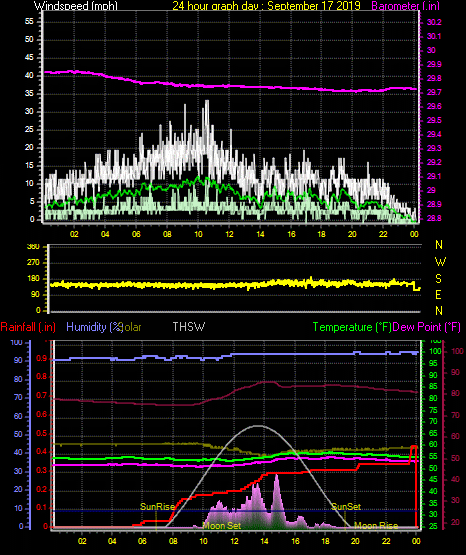
Task: Click the Humidity (%) legend label
Action: point(94,327)
